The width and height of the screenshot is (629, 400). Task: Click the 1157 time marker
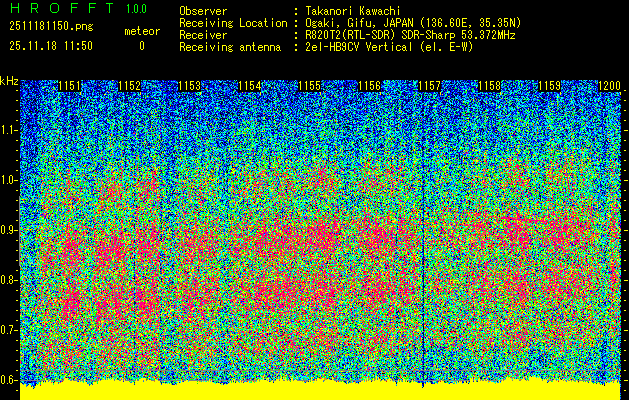429,87
